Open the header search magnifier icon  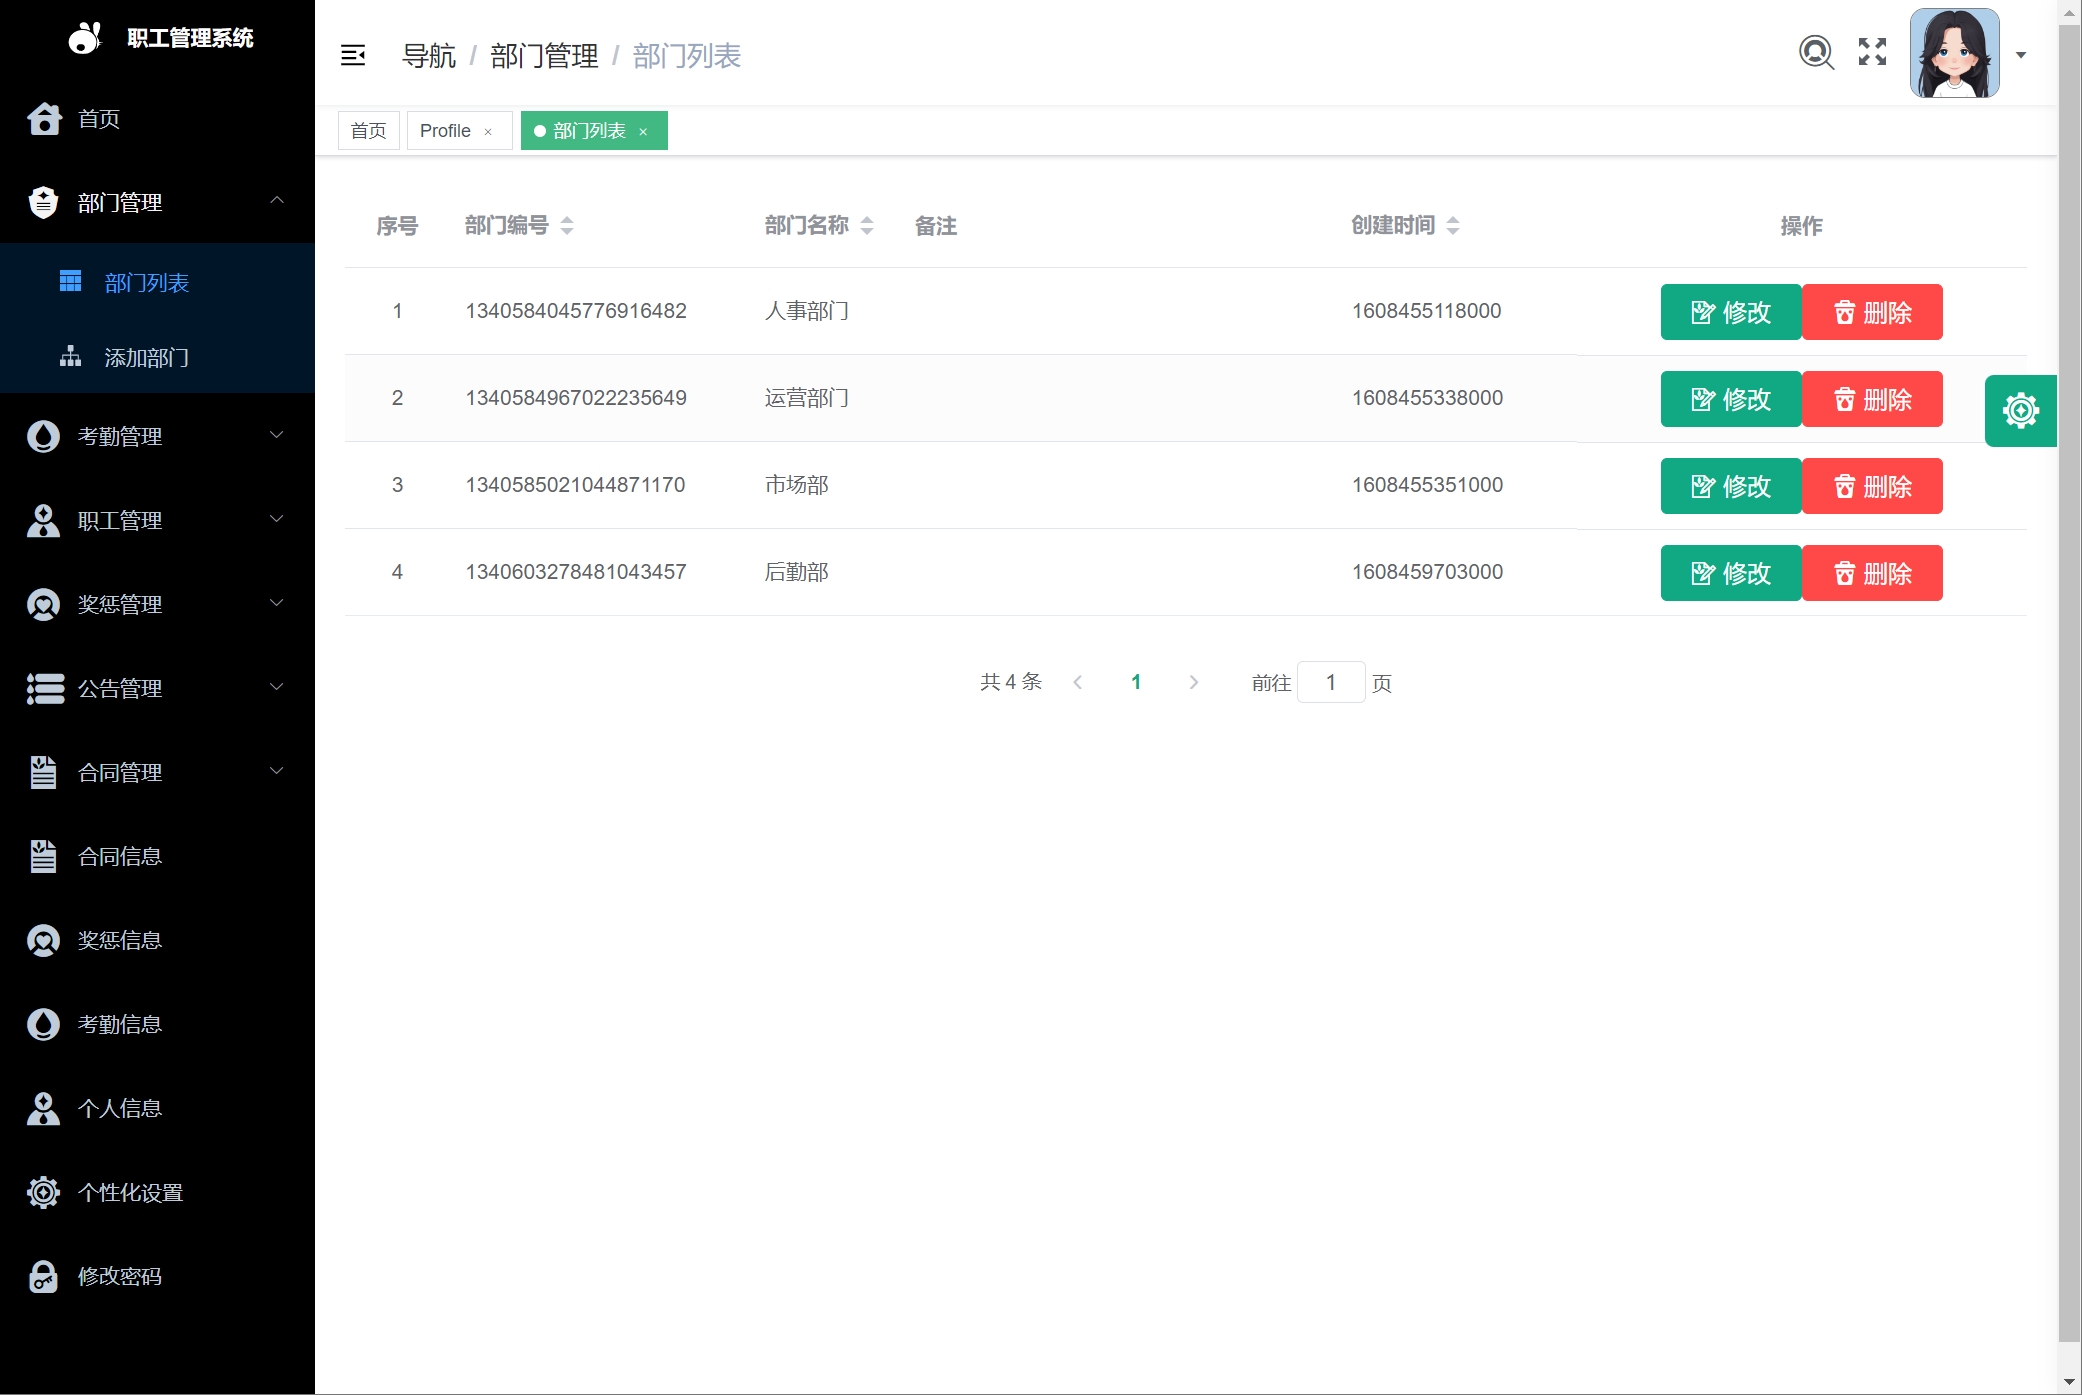pyautogui.click(x=1816, y=52)
